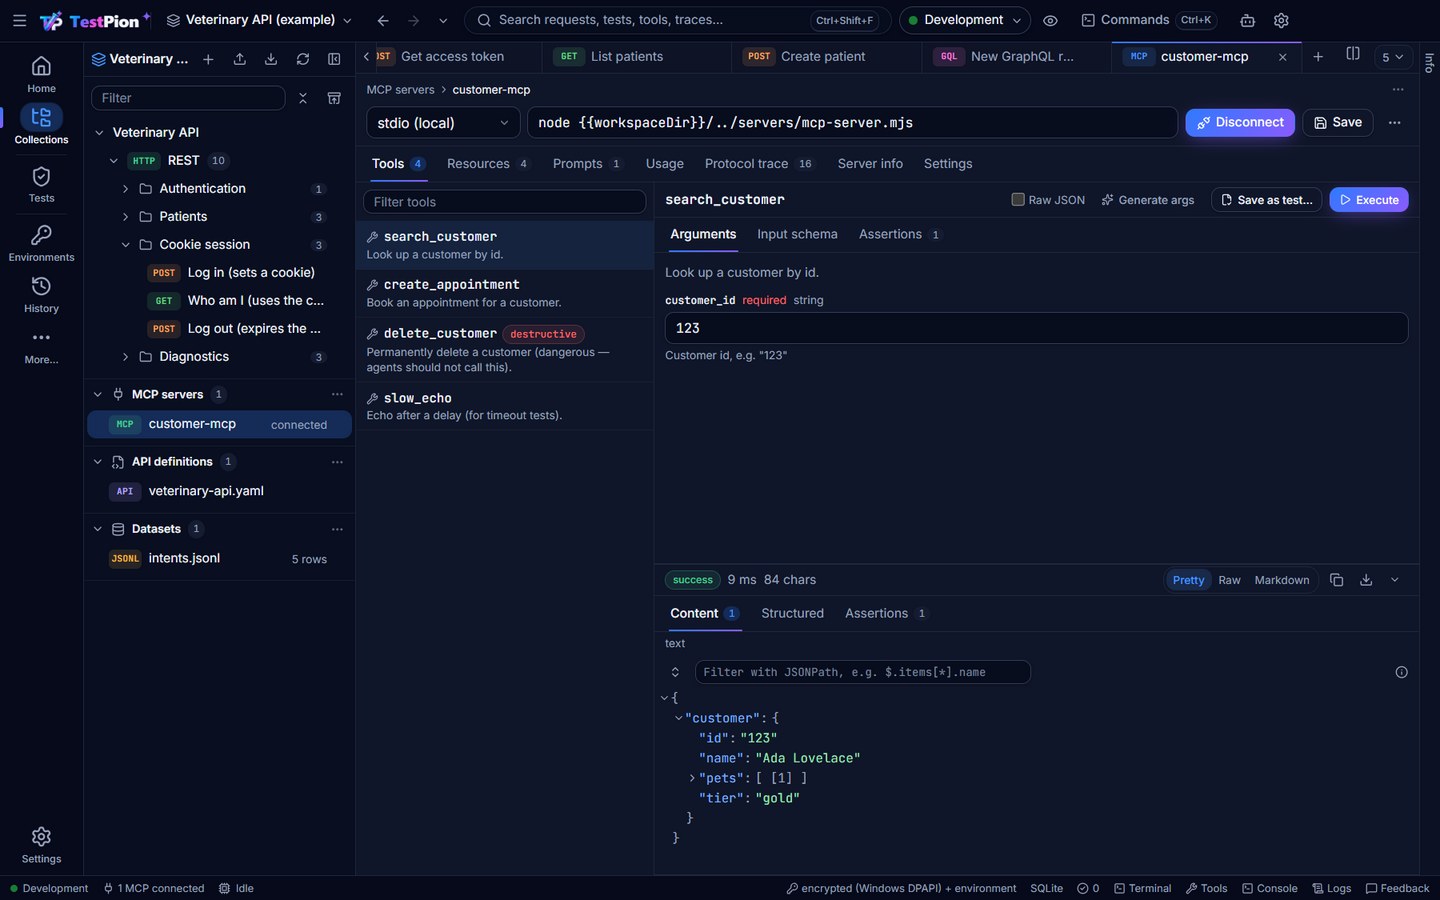Enable the Raw JSON checkbox

point(1018,199)
